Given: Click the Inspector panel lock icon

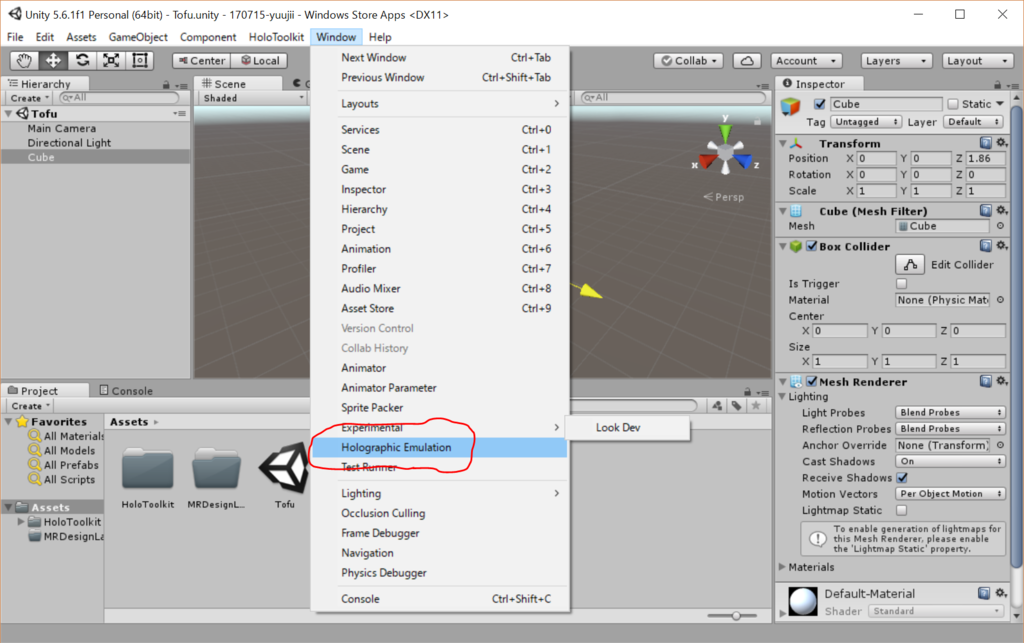Looking at the screenshot, I should click(x=997, y=85).
